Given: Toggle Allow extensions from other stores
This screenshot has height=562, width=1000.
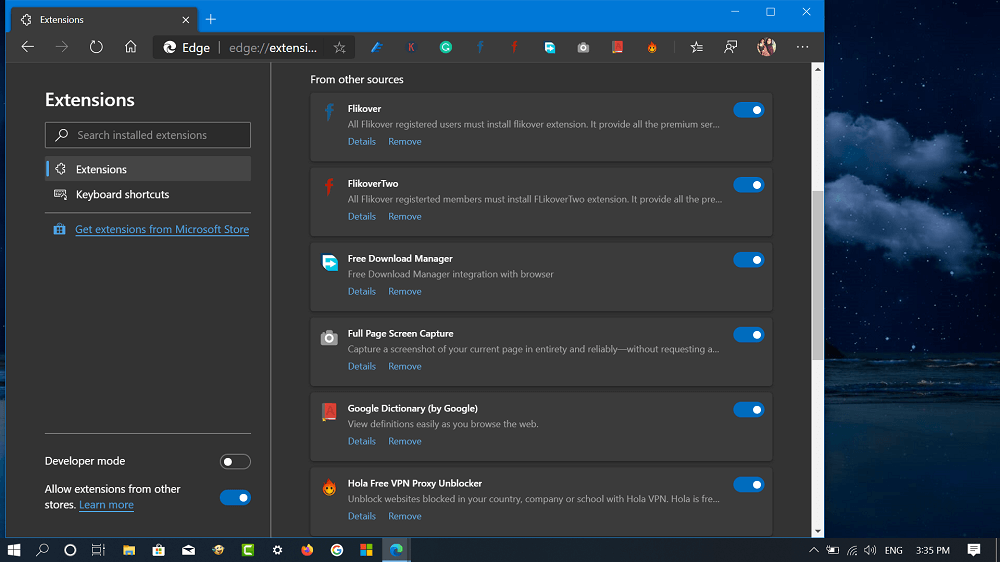Looking at the screenshot, I should (x=235, y=498).
